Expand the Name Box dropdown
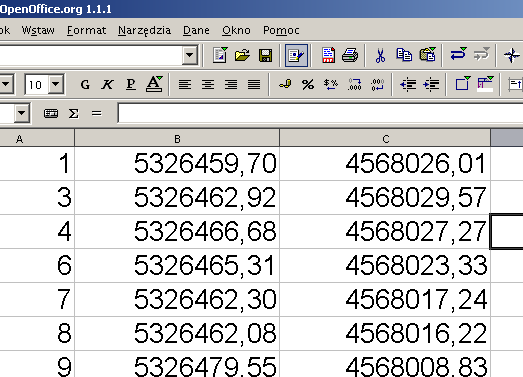This screenshot has width=523, height=377. tap(21, 114)
